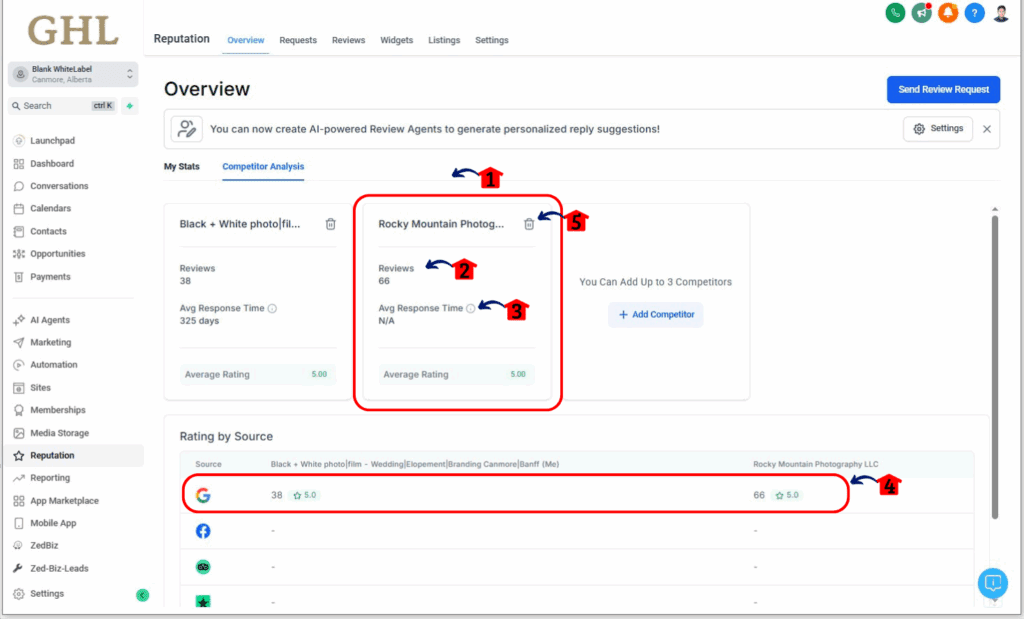Switch to the Reviews tab
Screen dimensions: 1024x619
coord(348,40)
